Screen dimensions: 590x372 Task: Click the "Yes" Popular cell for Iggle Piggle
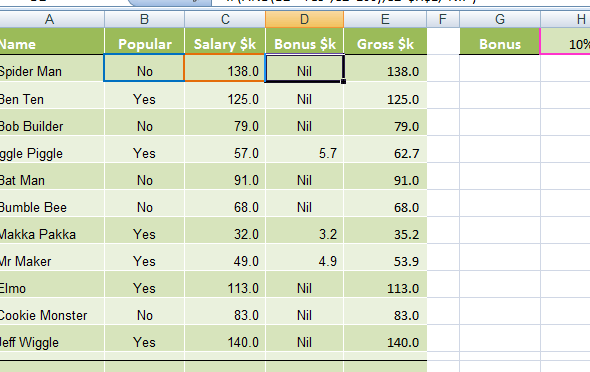[144, 150]
